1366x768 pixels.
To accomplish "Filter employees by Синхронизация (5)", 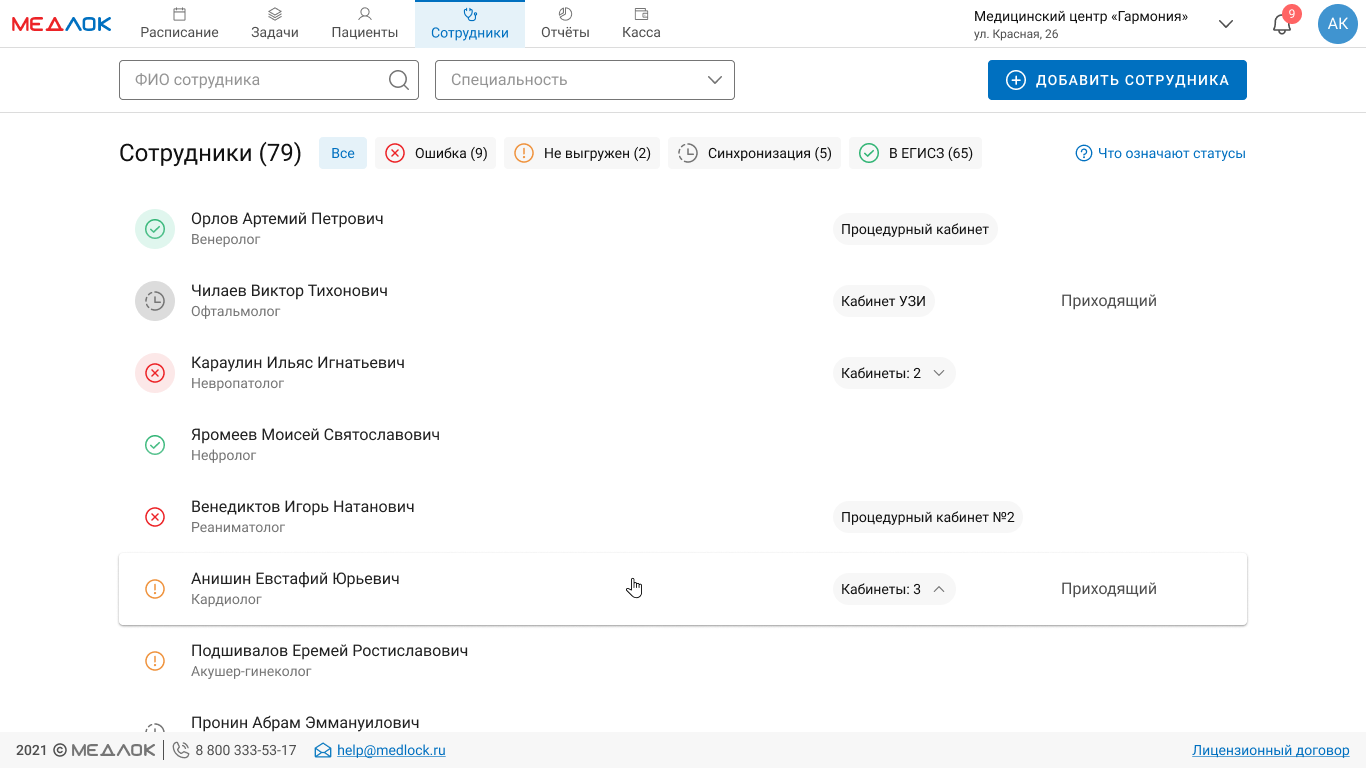I will click(x=754, y=153).
